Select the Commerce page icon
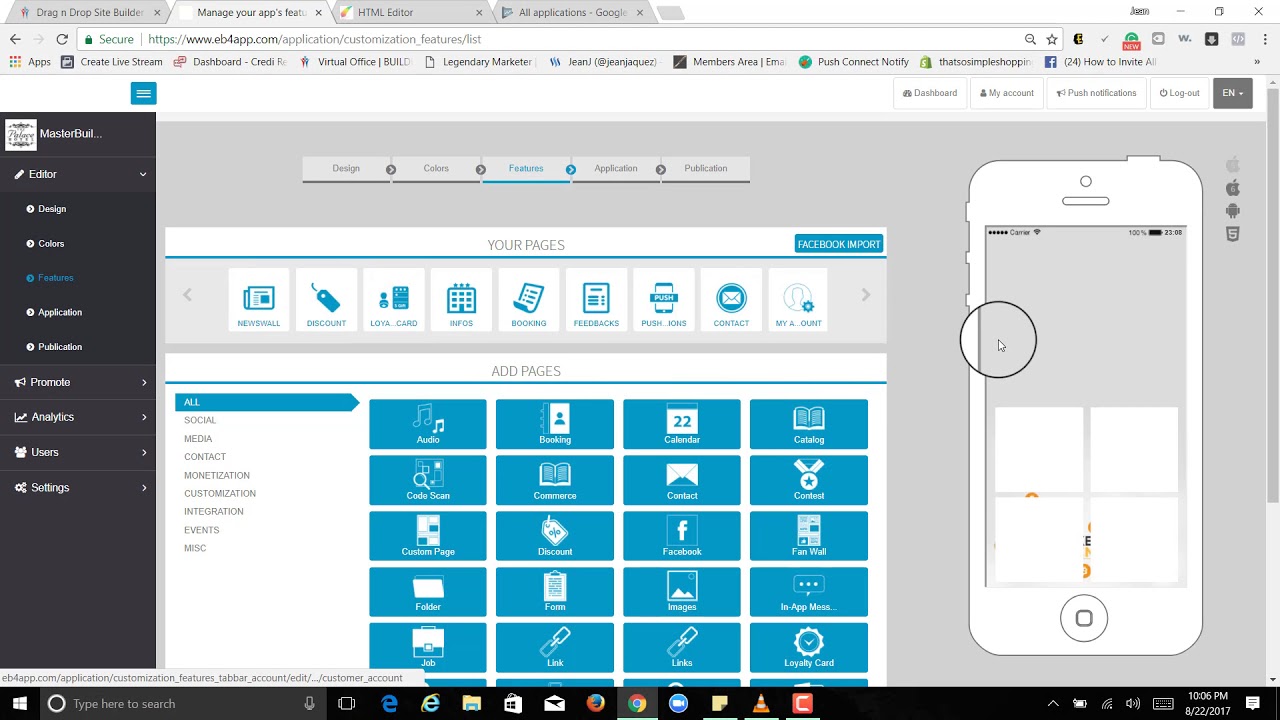Viewport: 1280px width, 720px height. 554,480
